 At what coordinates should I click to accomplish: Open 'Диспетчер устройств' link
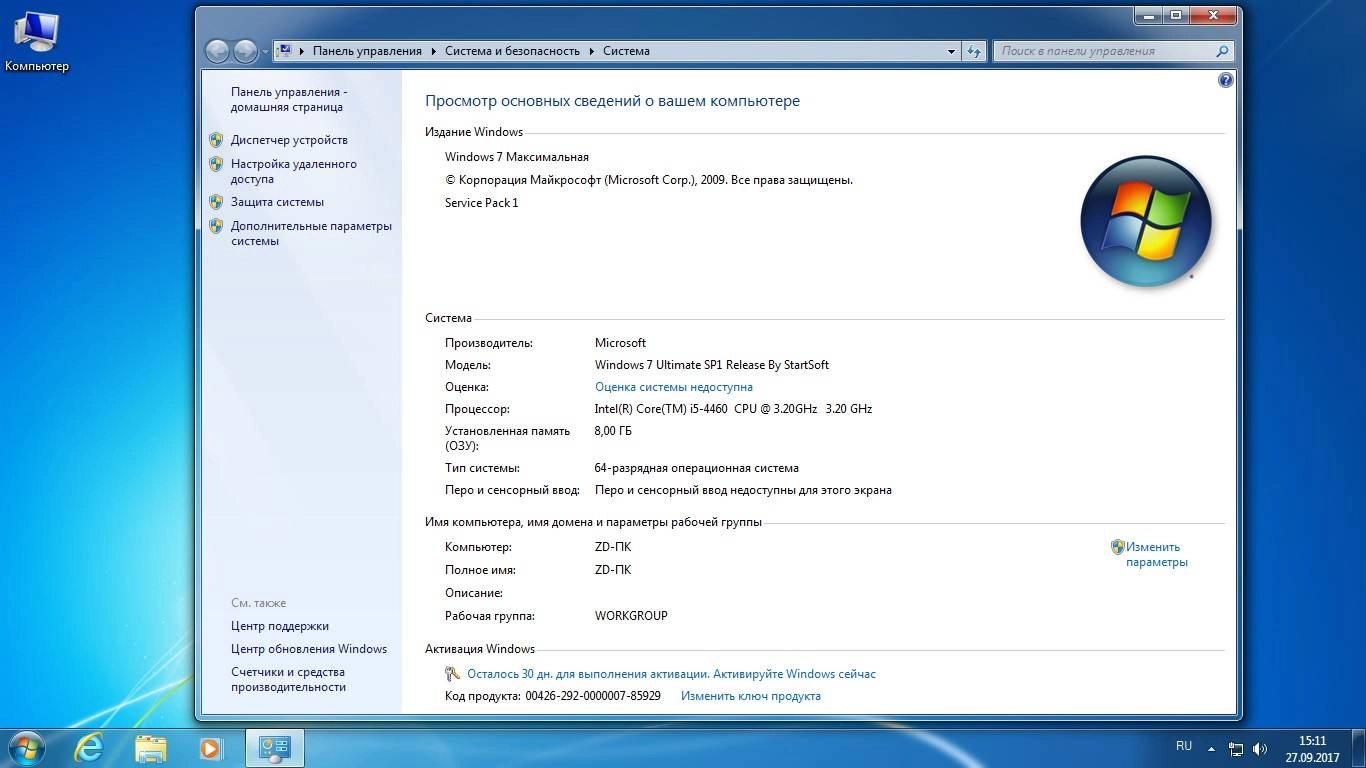pyautogui.click(x=289, y=140)
